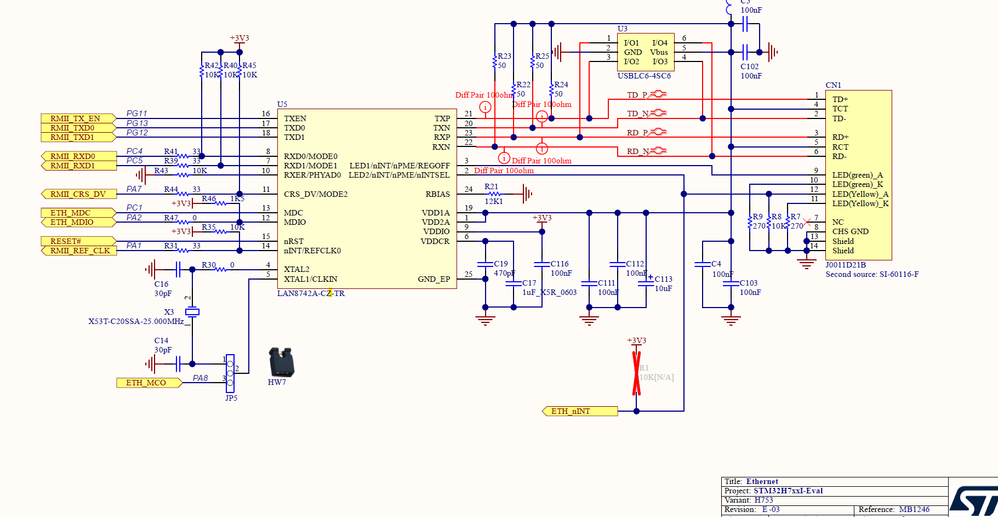Click the RMII_RXD1 port label
Image resolution: width=998 pixels, height=517 pixels.
[78, 166]
